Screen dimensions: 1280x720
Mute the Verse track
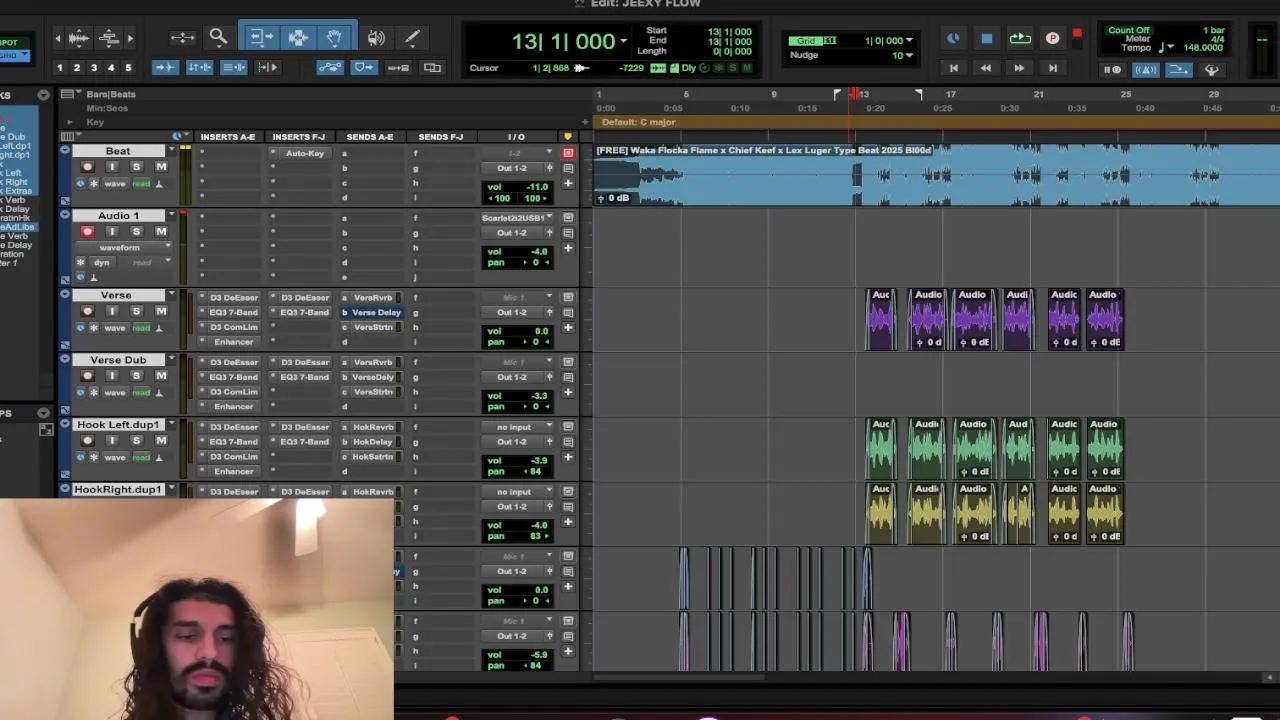click(x=161, y=312)
